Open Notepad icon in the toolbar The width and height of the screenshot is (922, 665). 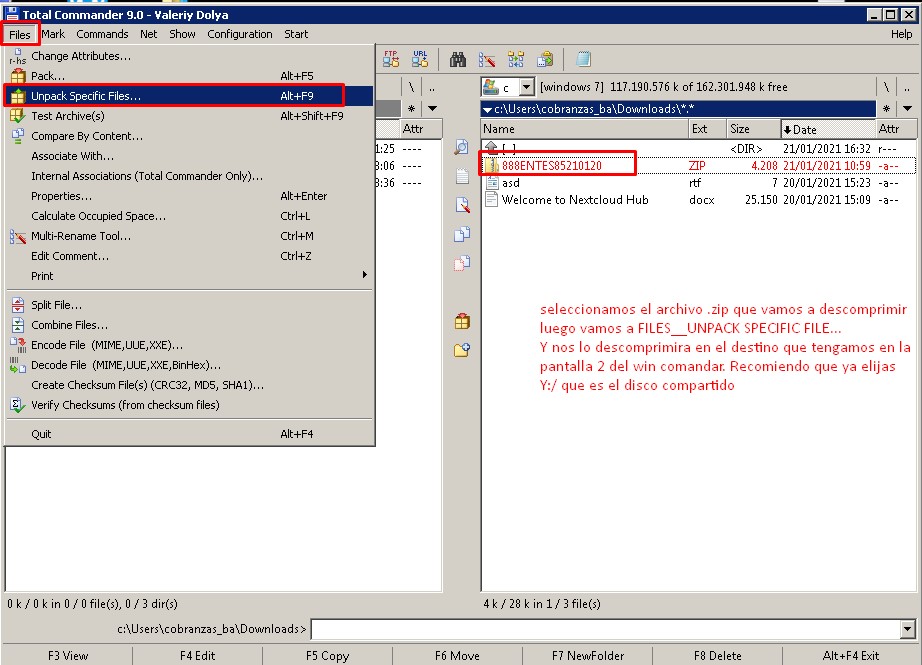(583, 59)
